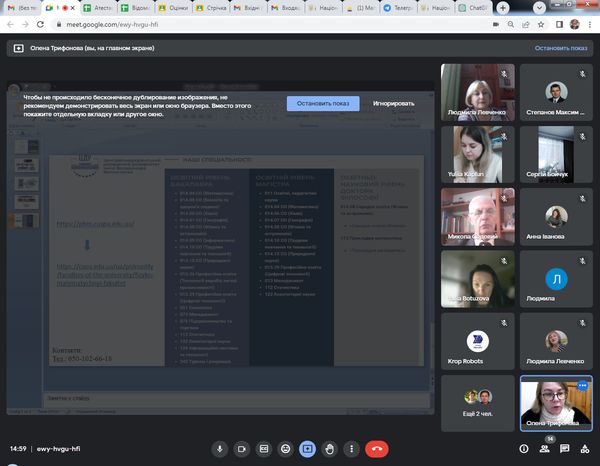Screen dimensions: 600x466
Task: Open more options three-dot menu
Action: 352,449
